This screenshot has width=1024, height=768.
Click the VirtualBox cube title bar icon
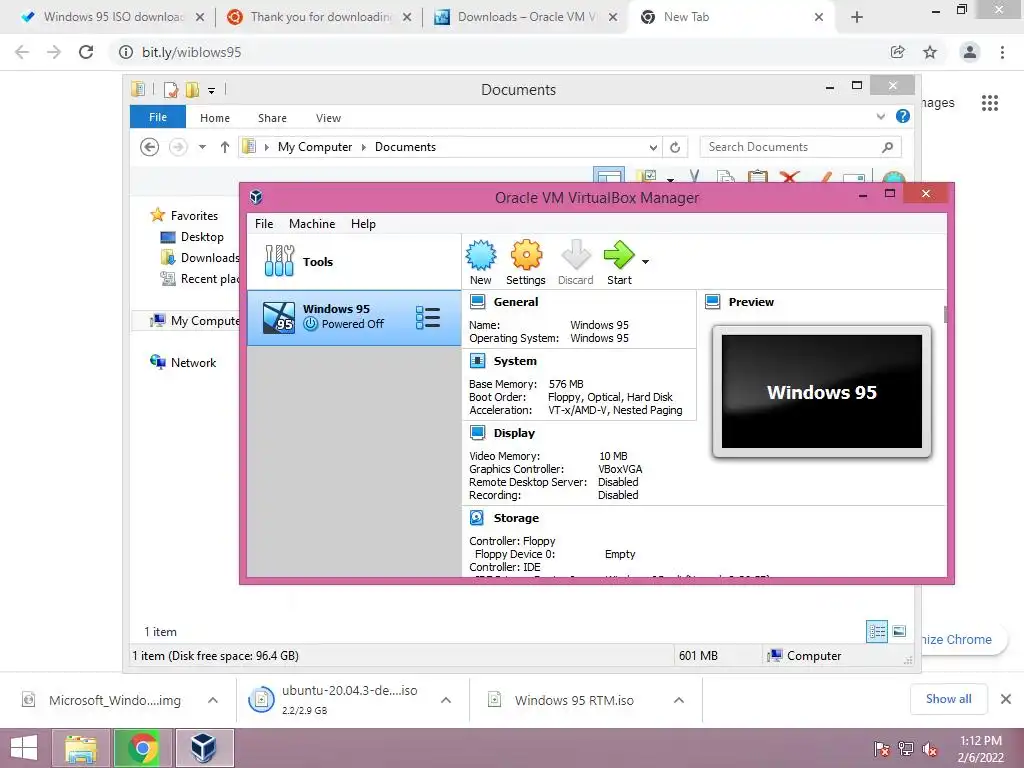tap(257, 197)
